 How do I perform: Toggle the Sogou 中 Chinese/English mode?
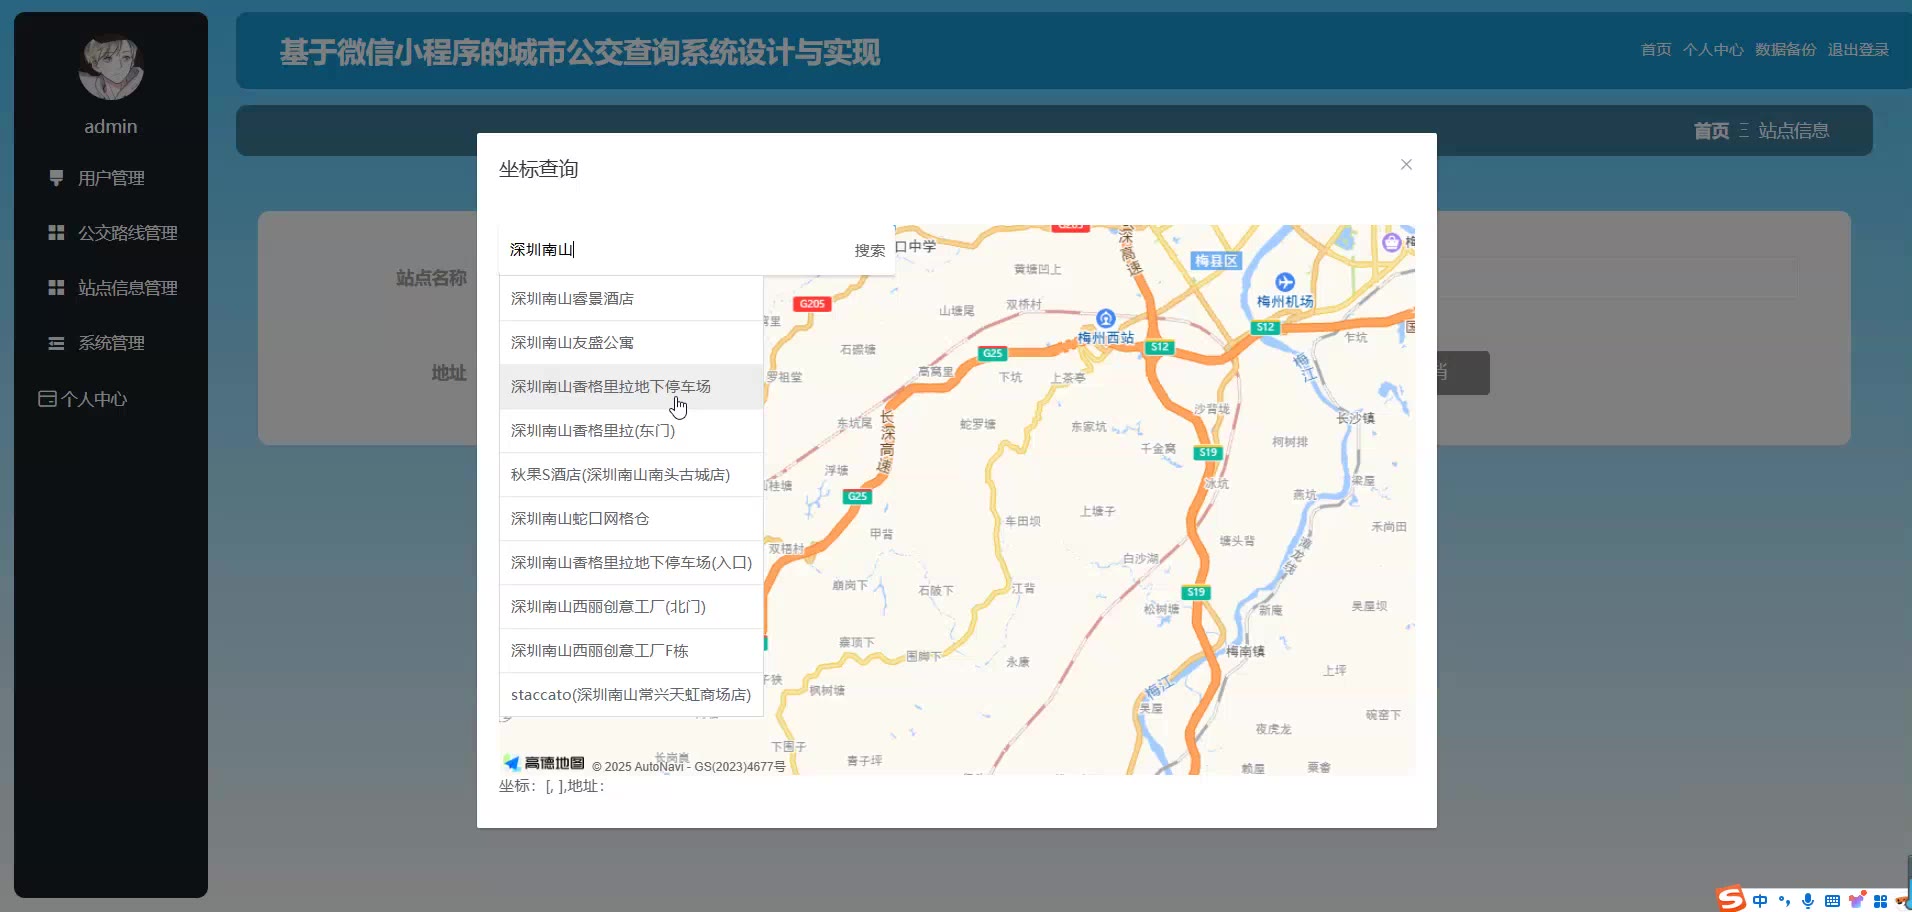point(1760,901)
